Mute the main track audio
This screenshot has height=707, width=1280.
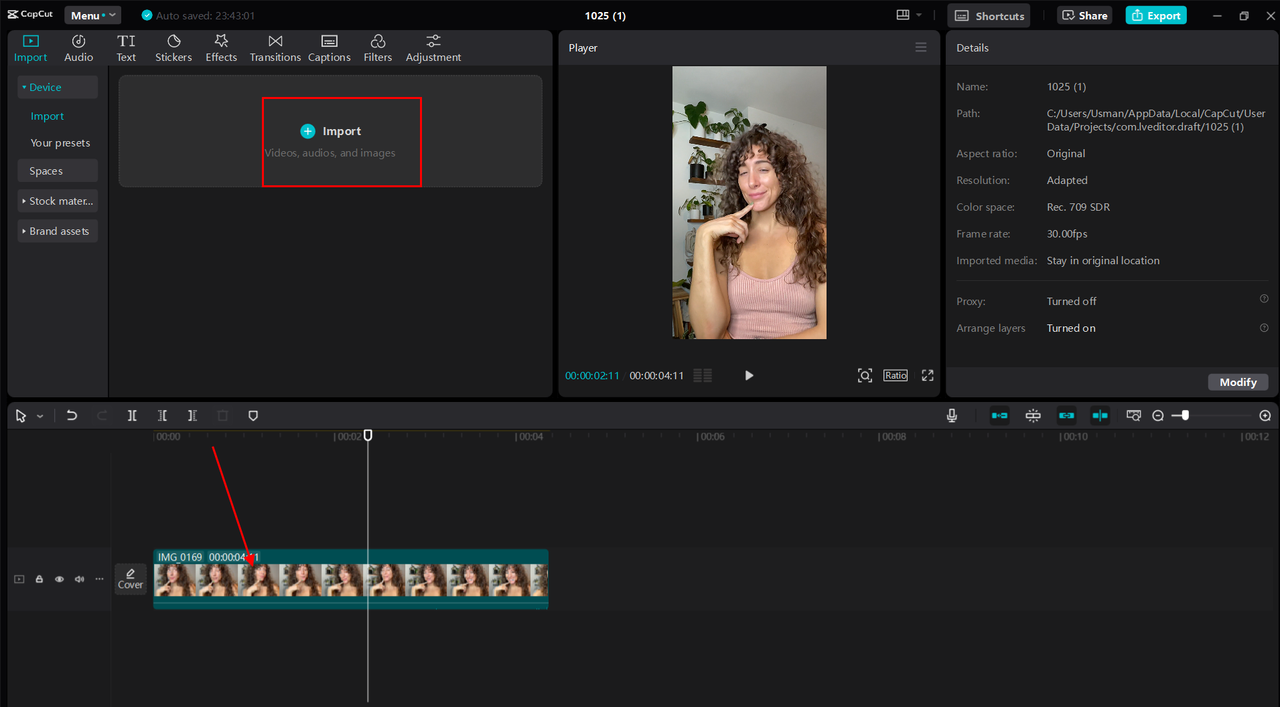(x=79, y=579)
